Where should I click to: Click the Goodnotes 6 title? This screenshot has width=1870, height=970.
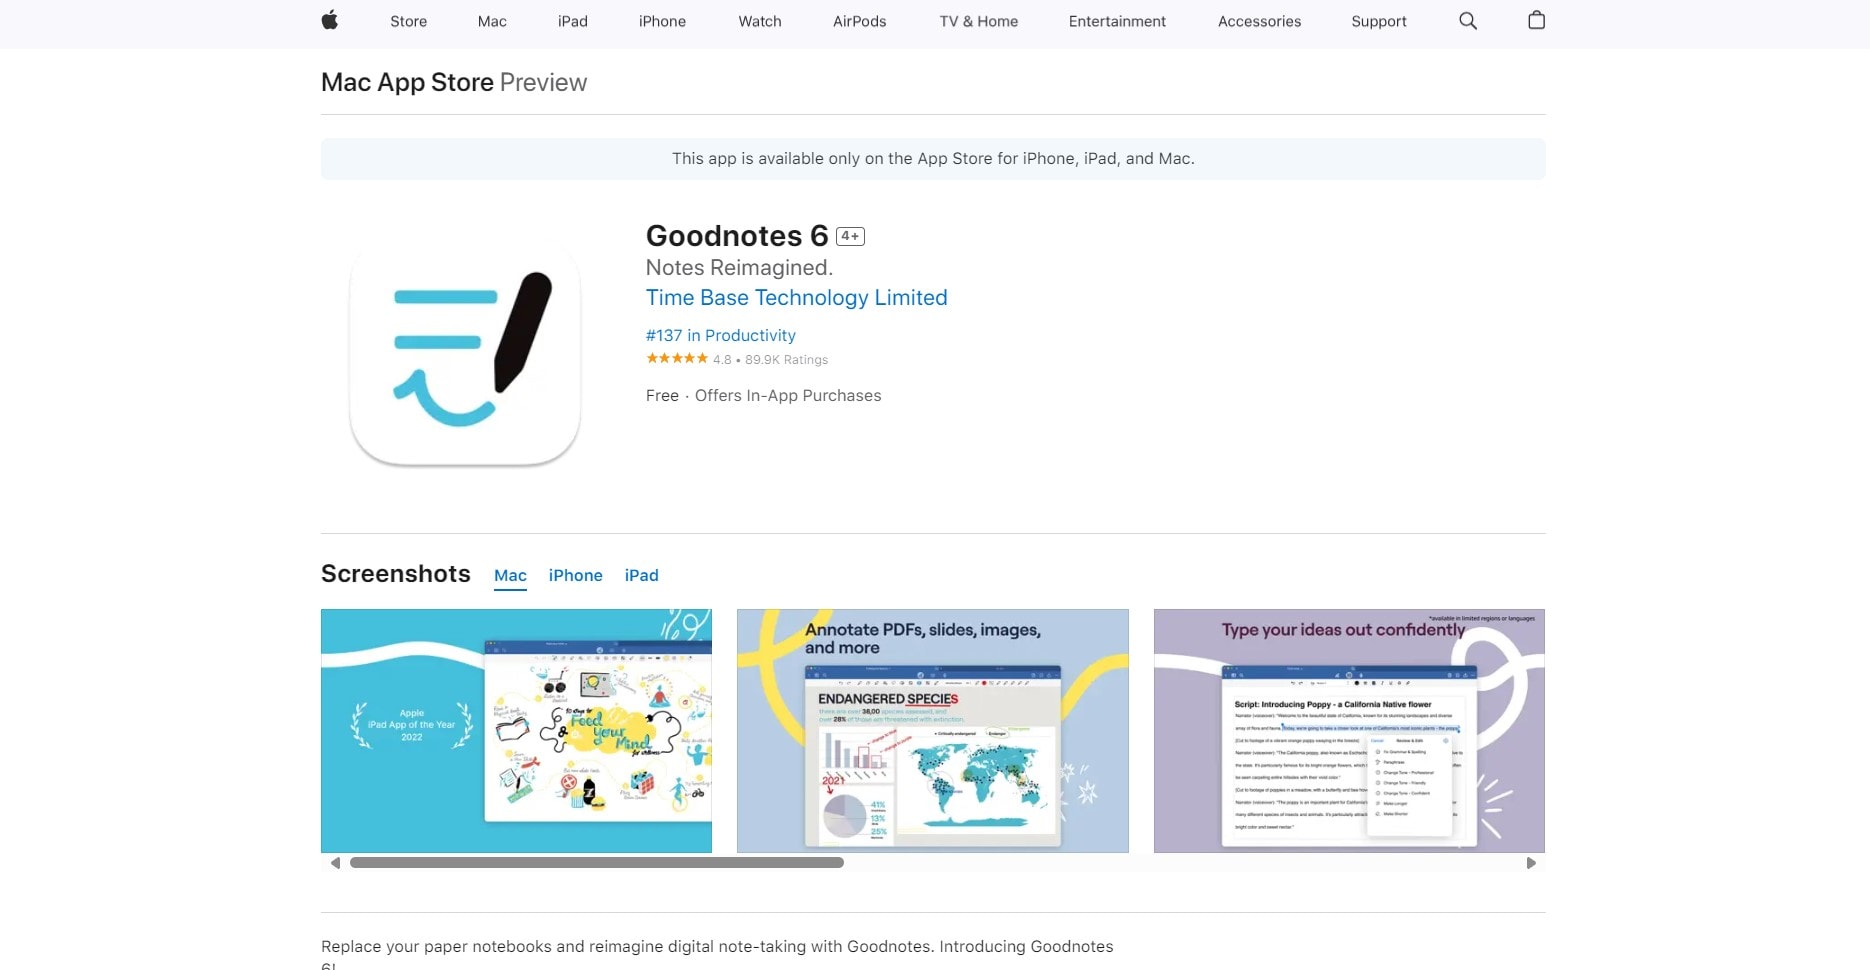[737, 236]
